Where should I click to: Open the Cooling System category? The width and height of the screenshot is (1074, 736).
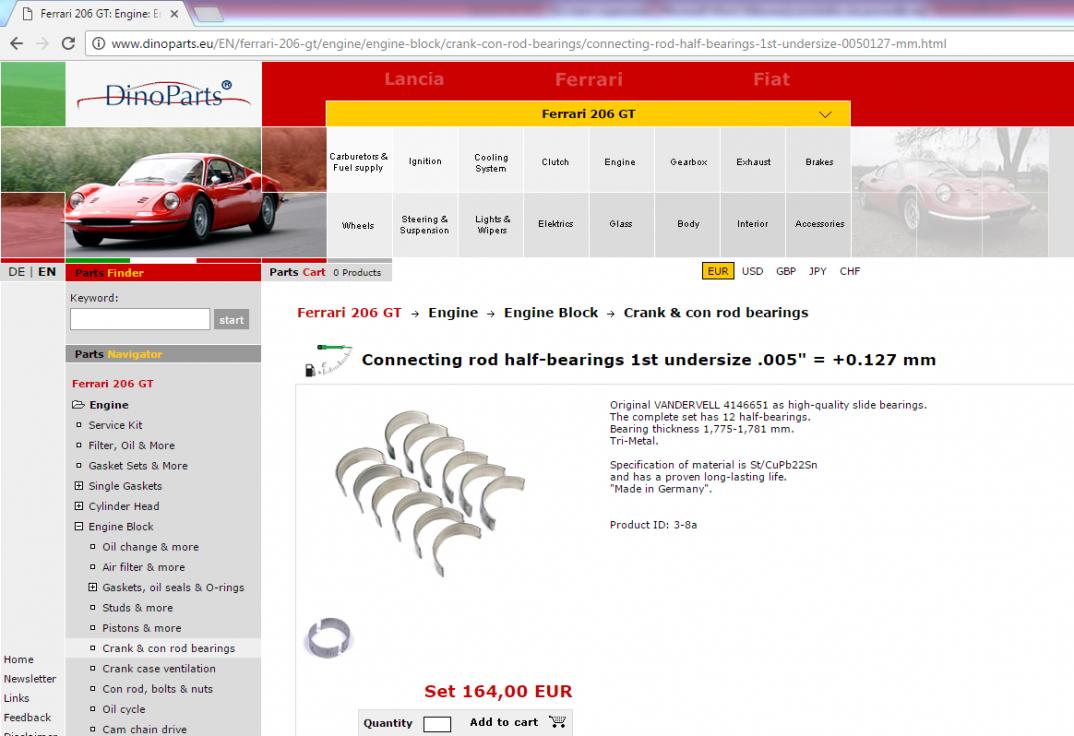pos(491,162)
